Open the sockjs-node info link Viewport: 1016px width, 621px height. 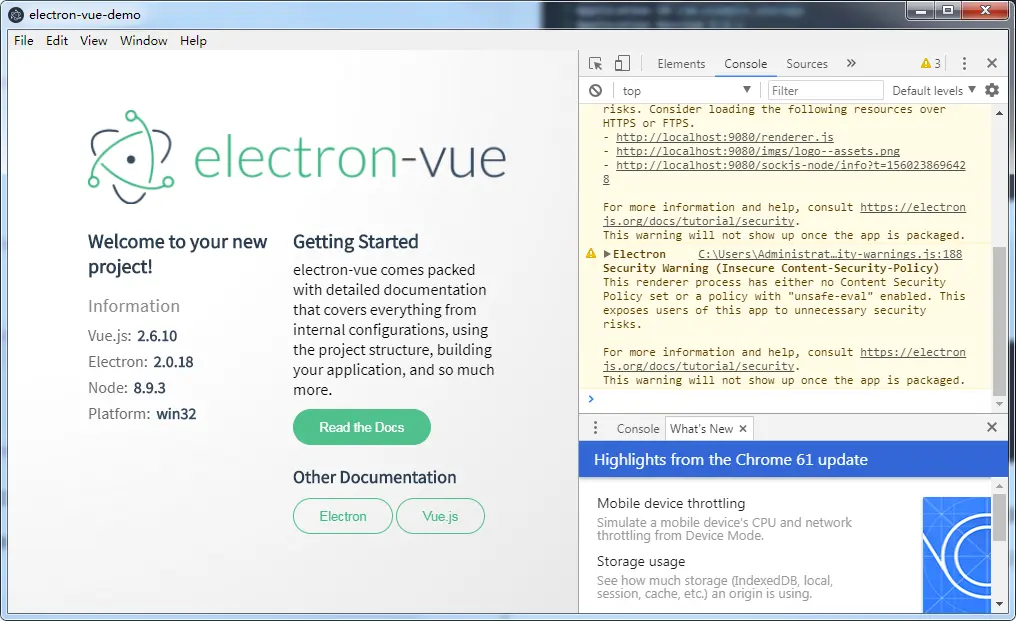pos(791,165)
